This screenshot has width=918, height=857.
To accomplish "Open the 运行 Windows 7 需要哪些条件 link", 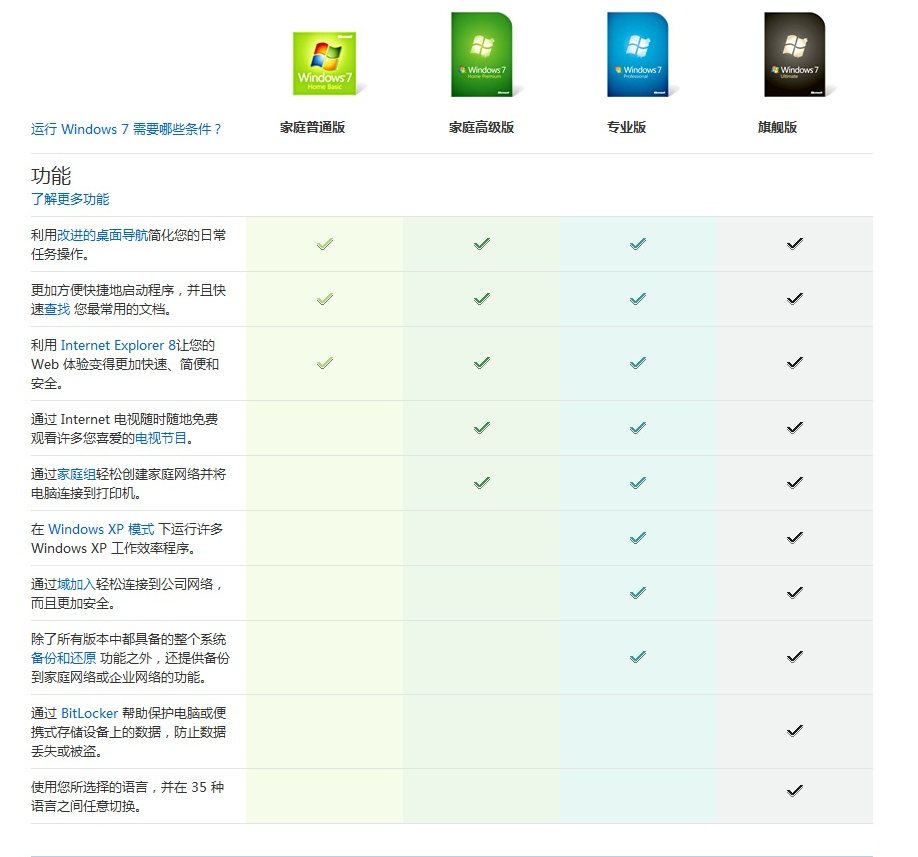I will (126, 129).
